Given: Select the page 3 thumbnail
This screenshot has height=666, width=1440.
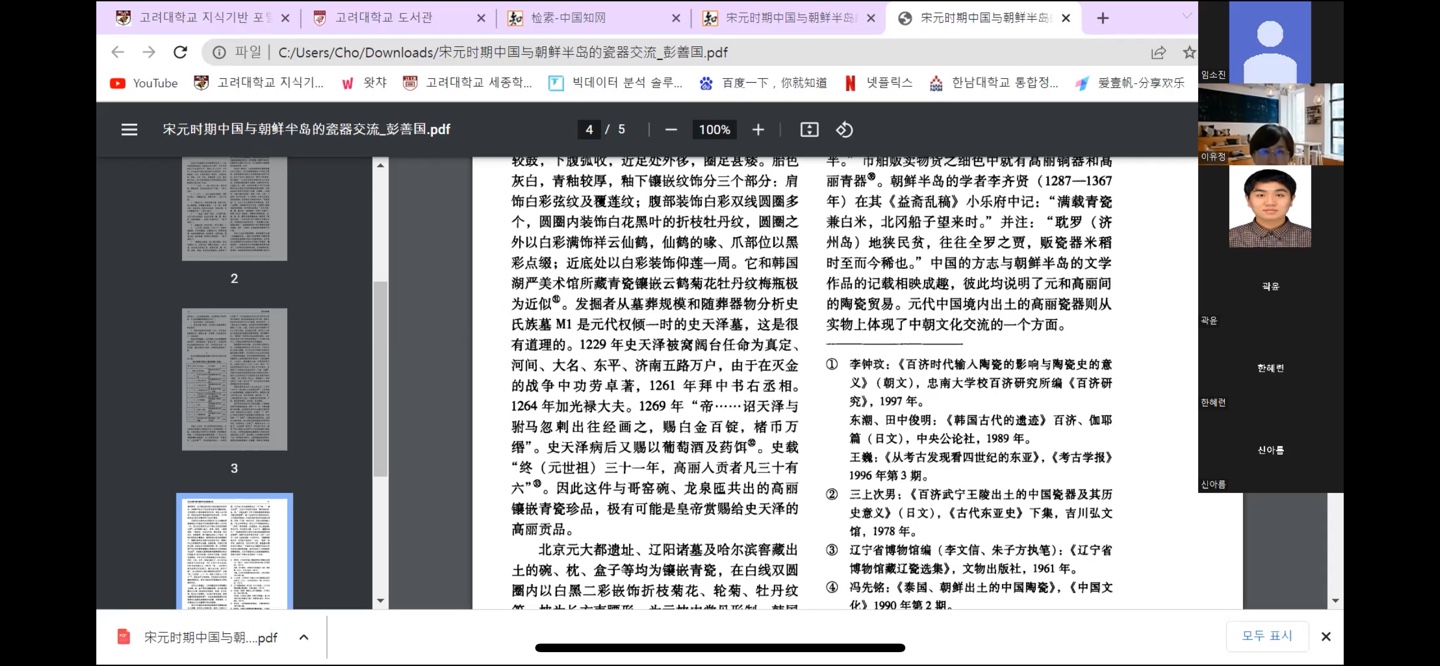Looking at the screenshot, I should point(234,378).
